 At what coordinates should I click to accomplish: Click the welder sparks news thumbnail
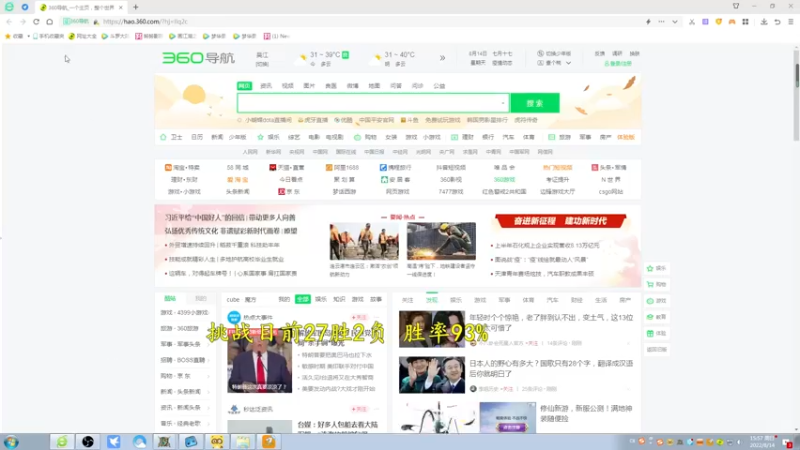441,241
